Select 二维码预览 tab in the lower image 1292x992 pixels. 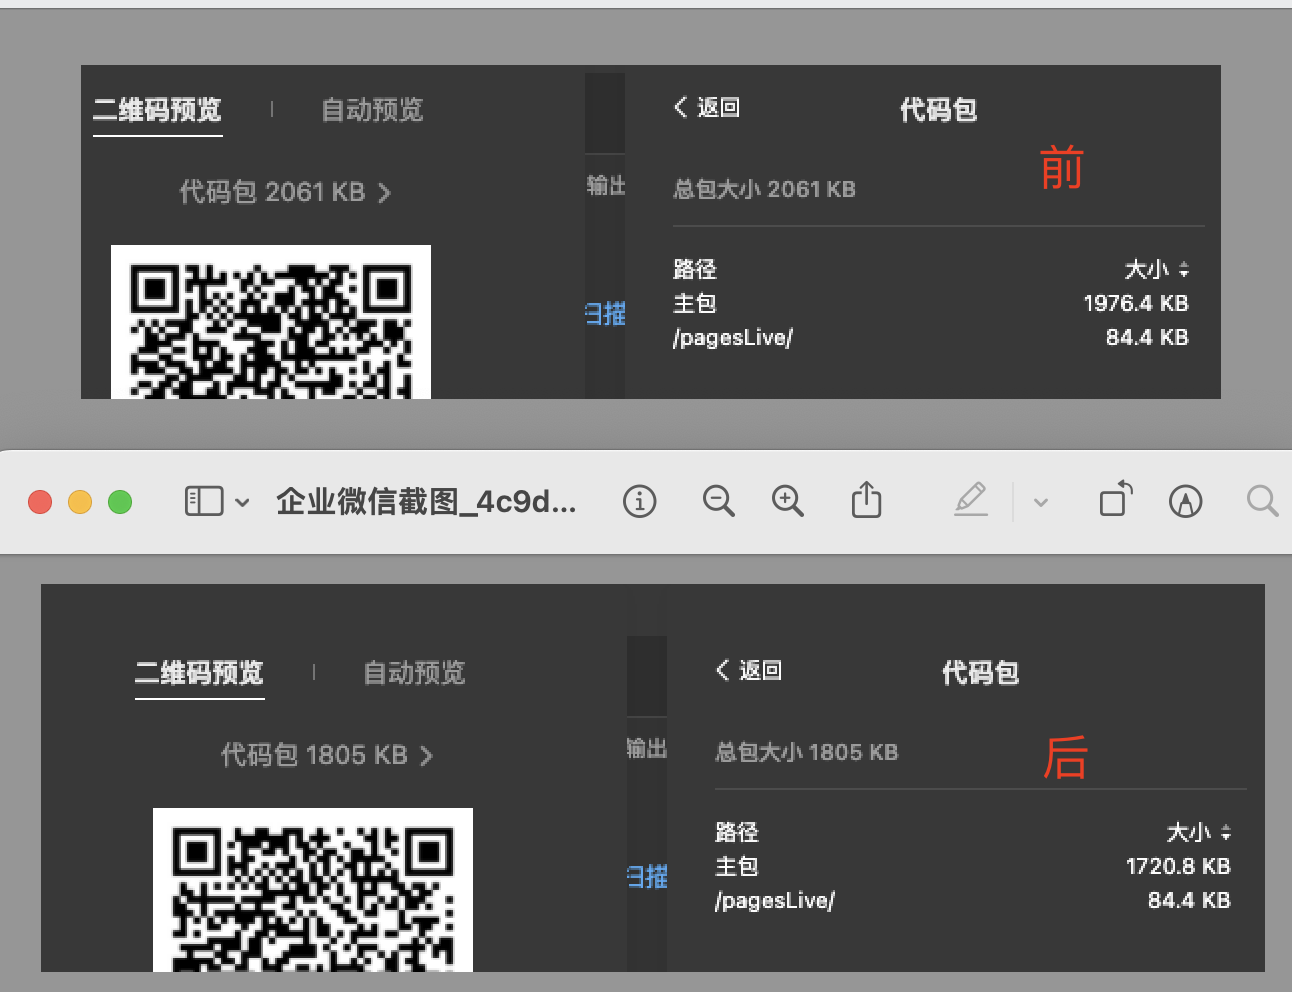[199, 672]
